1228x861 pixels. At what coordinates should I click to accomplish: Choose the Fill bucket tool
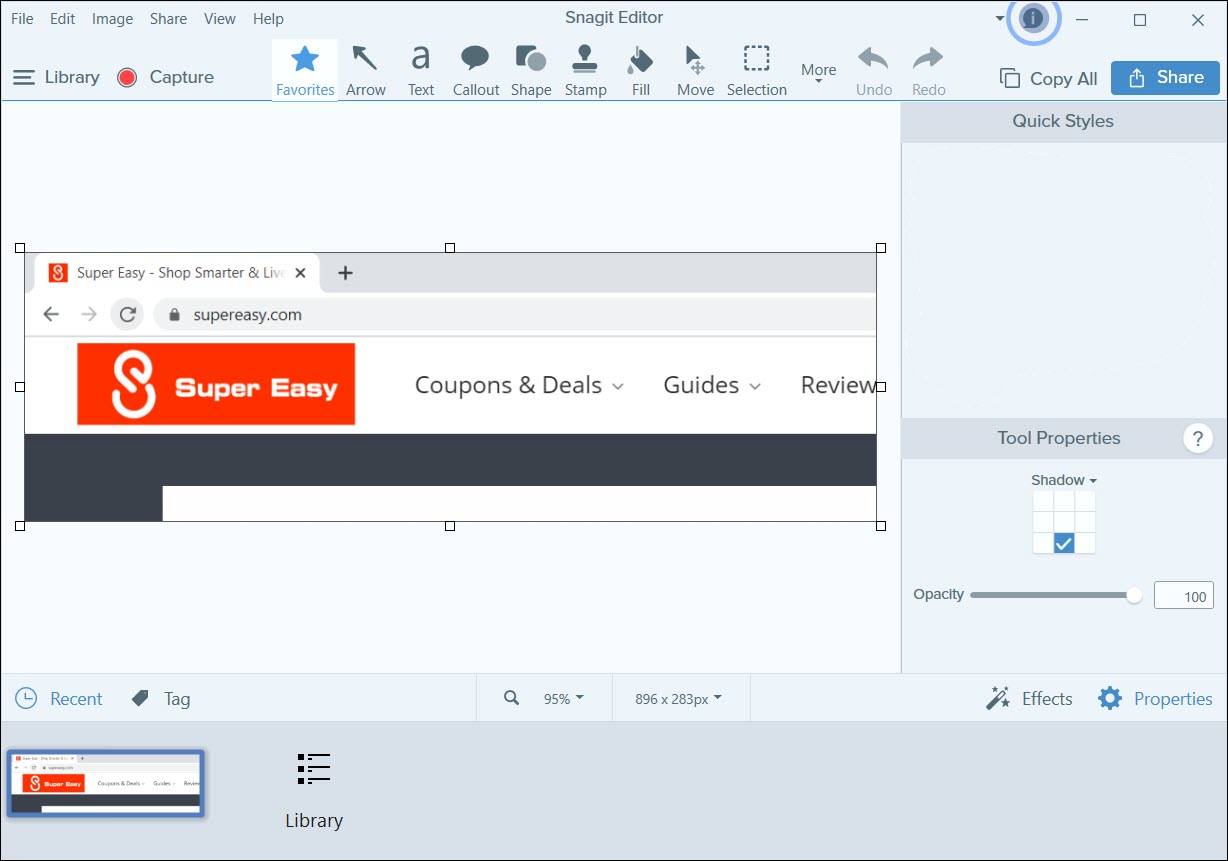[641, 70]
